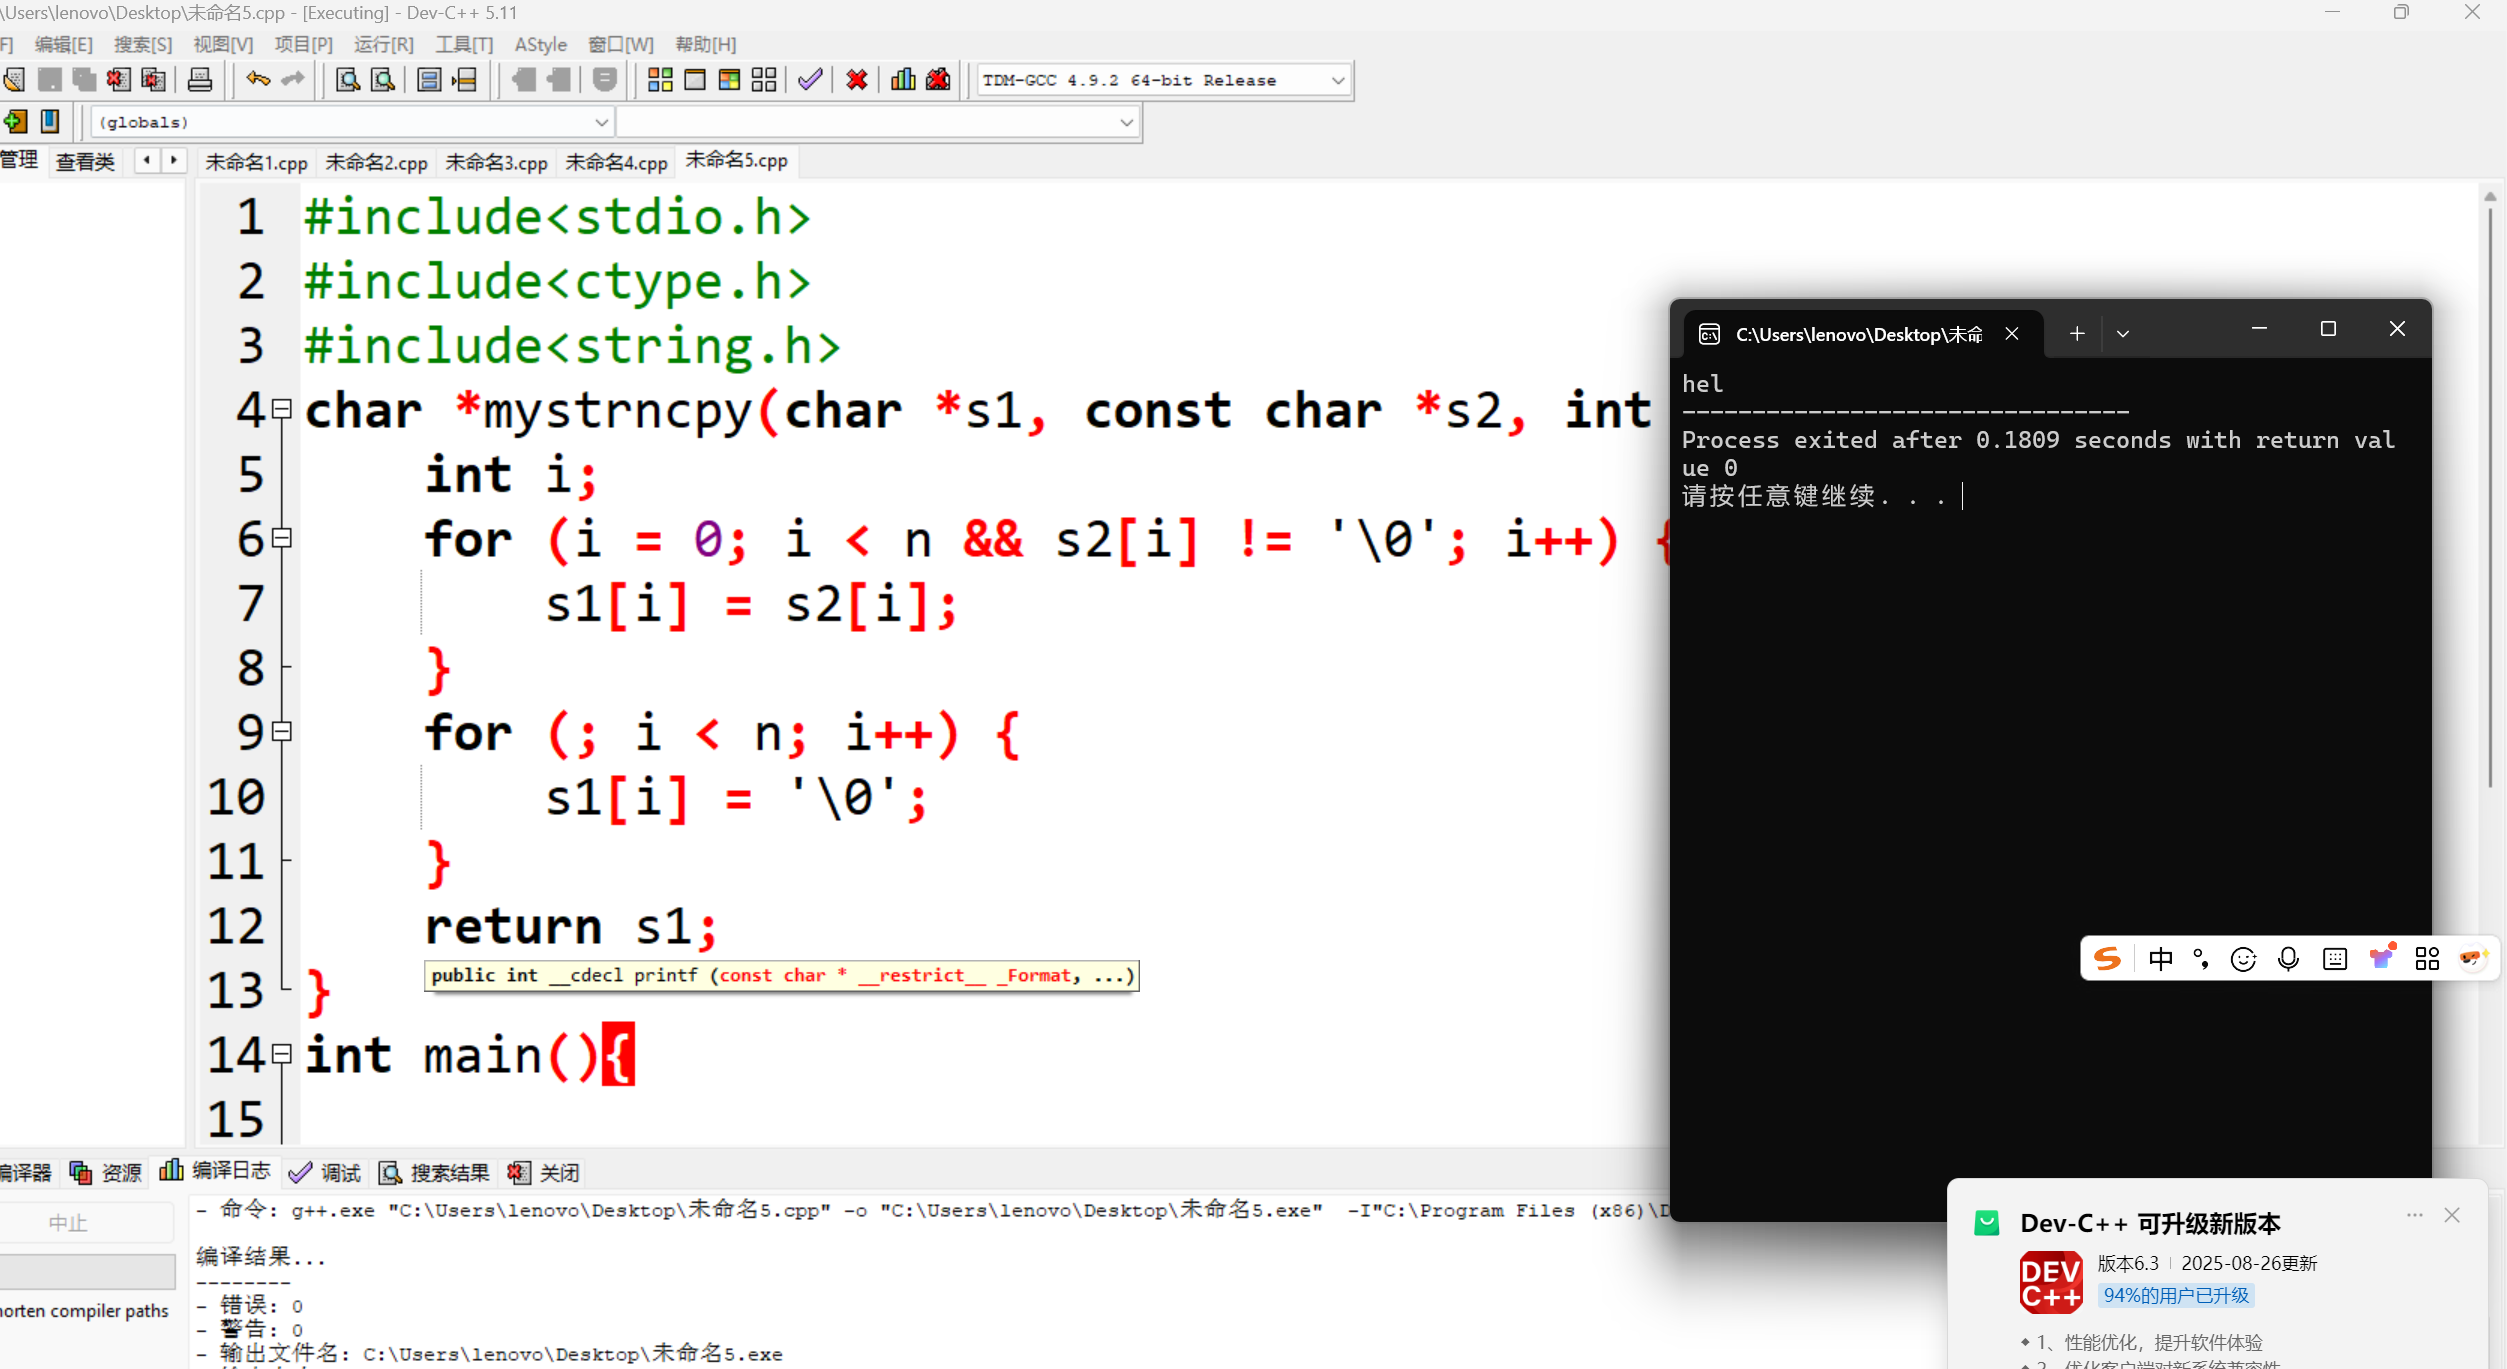Screen dimensions: 2507x1369
Task: Click the insert bookmark icon with green plus
Action: click(15, 122)
